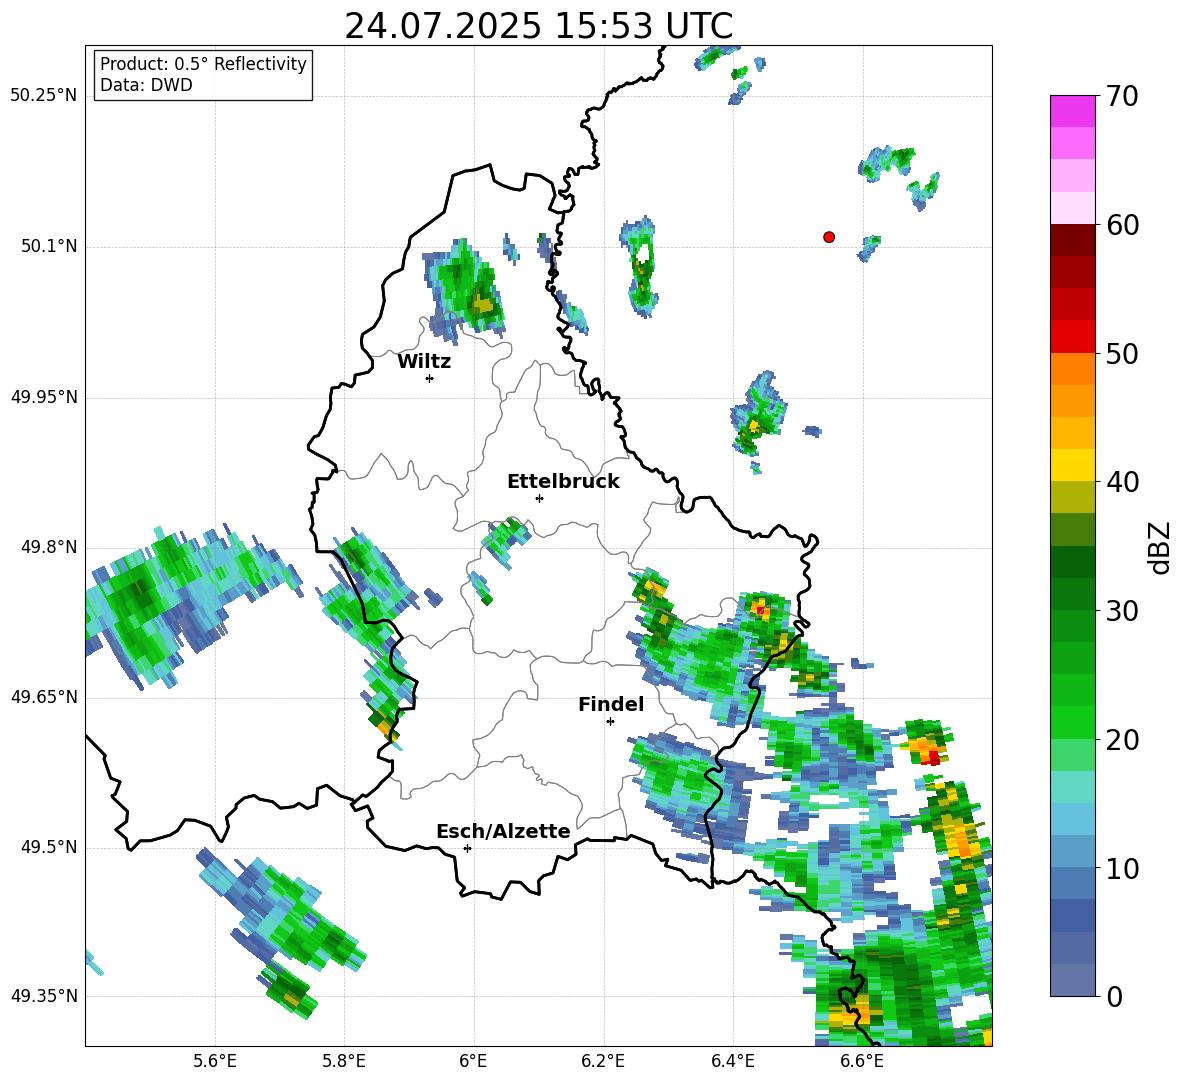Screen dimensions: 1184x1081
Task: Click the dark maroon swatch just below 60 dBZ
Action: pos(1072,239)
